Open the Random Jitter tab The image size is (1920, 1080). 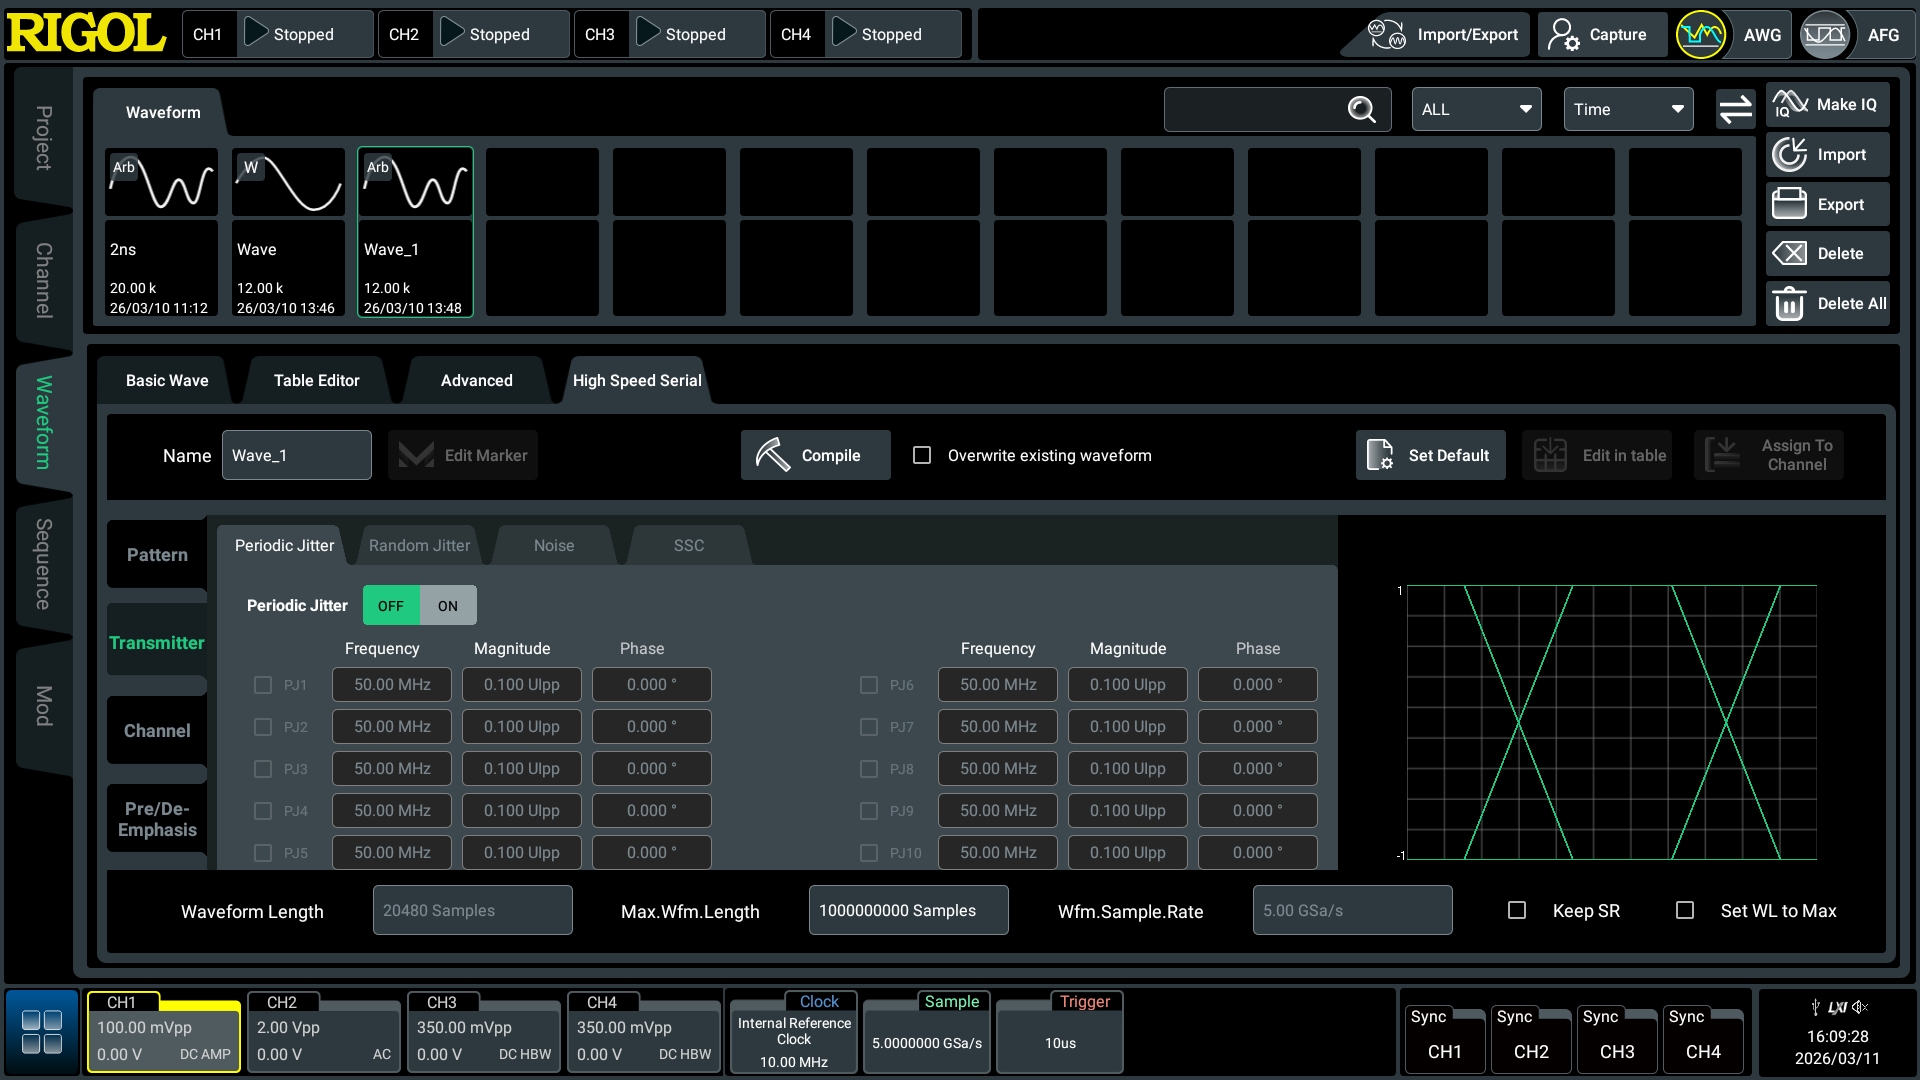419,546
